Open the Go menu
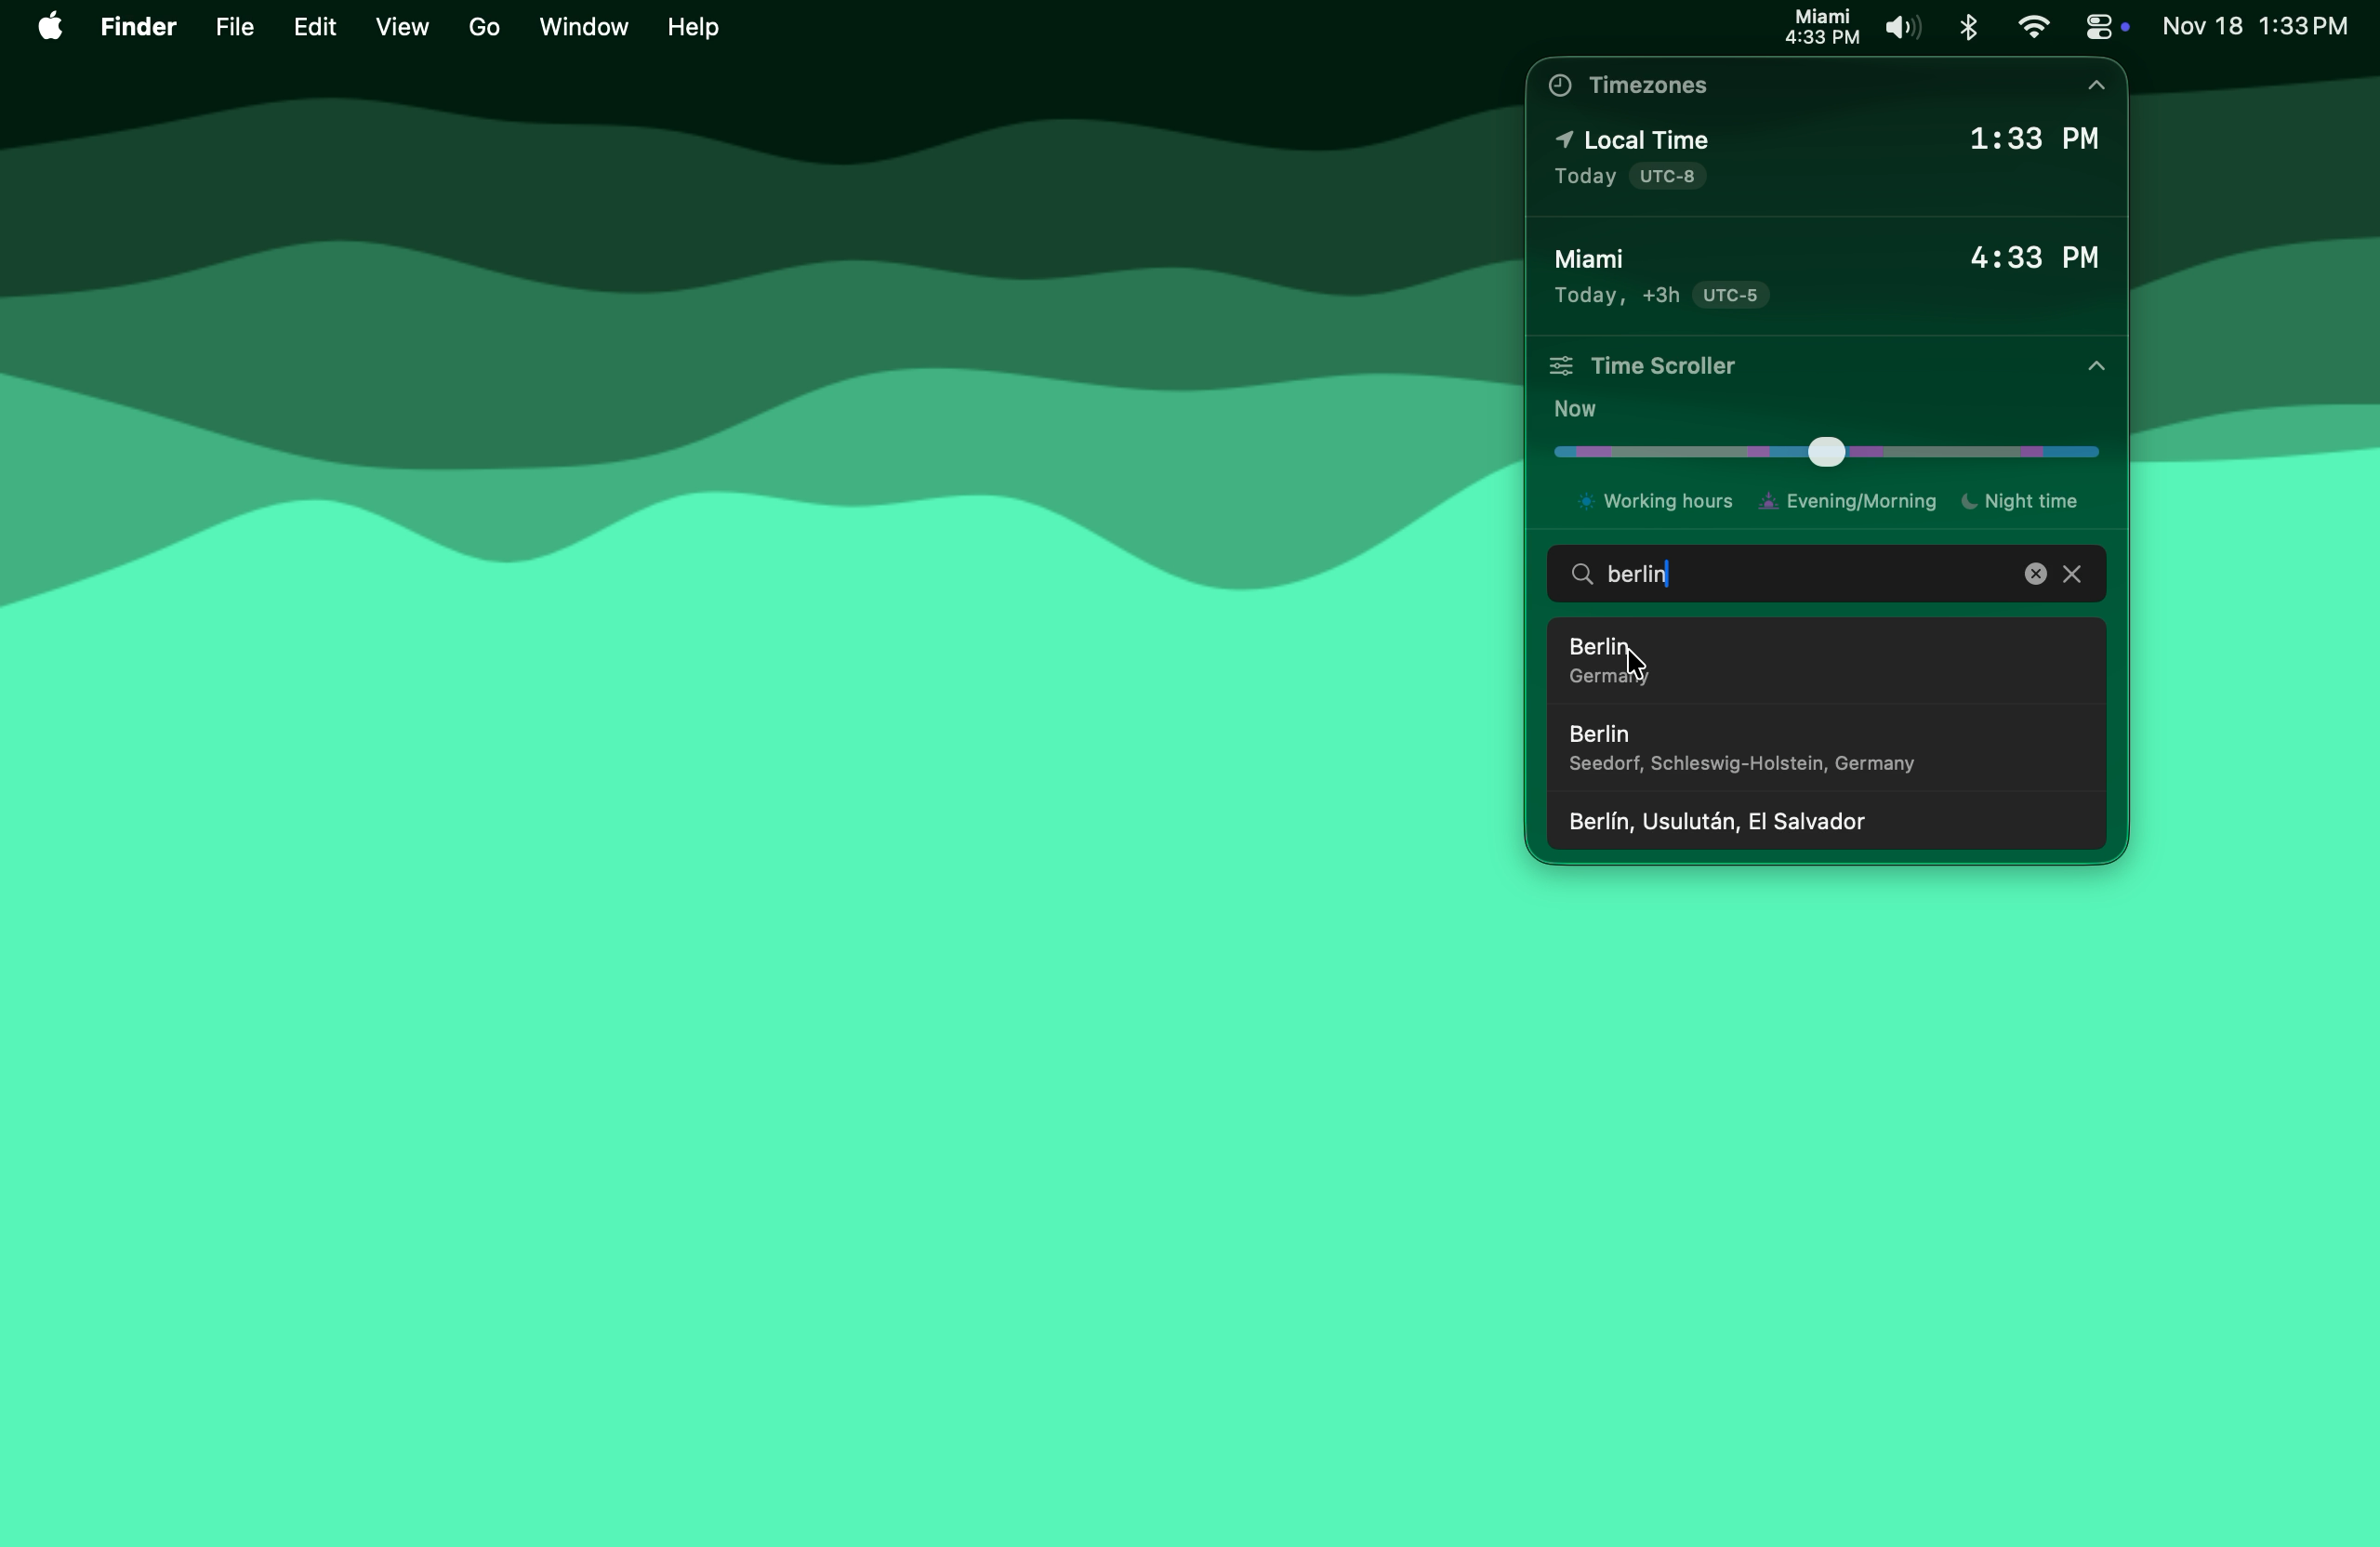The width and height of the screenshot is (2380, 1547). tap(483, 26)
